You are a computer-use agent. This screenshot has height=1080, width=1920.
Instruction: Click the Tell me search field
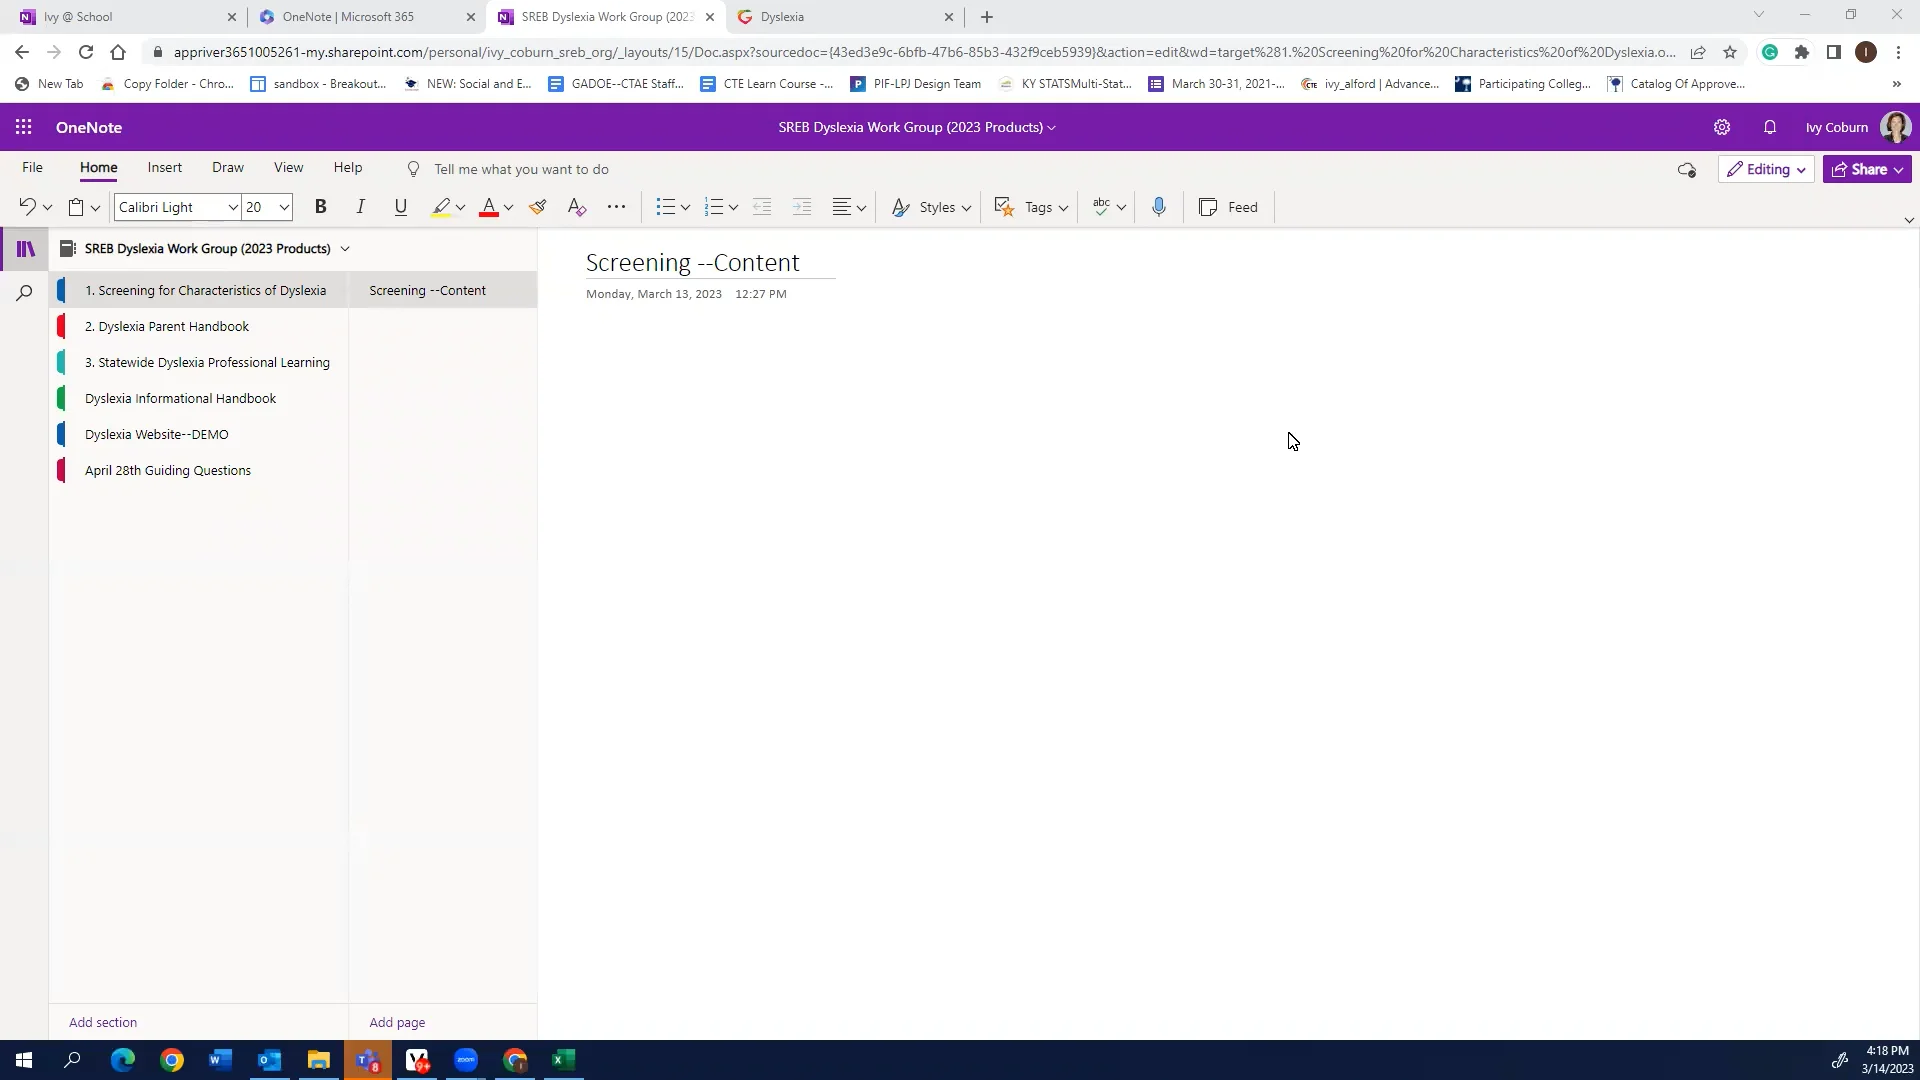pyautogui.click(x=521, y=169)
